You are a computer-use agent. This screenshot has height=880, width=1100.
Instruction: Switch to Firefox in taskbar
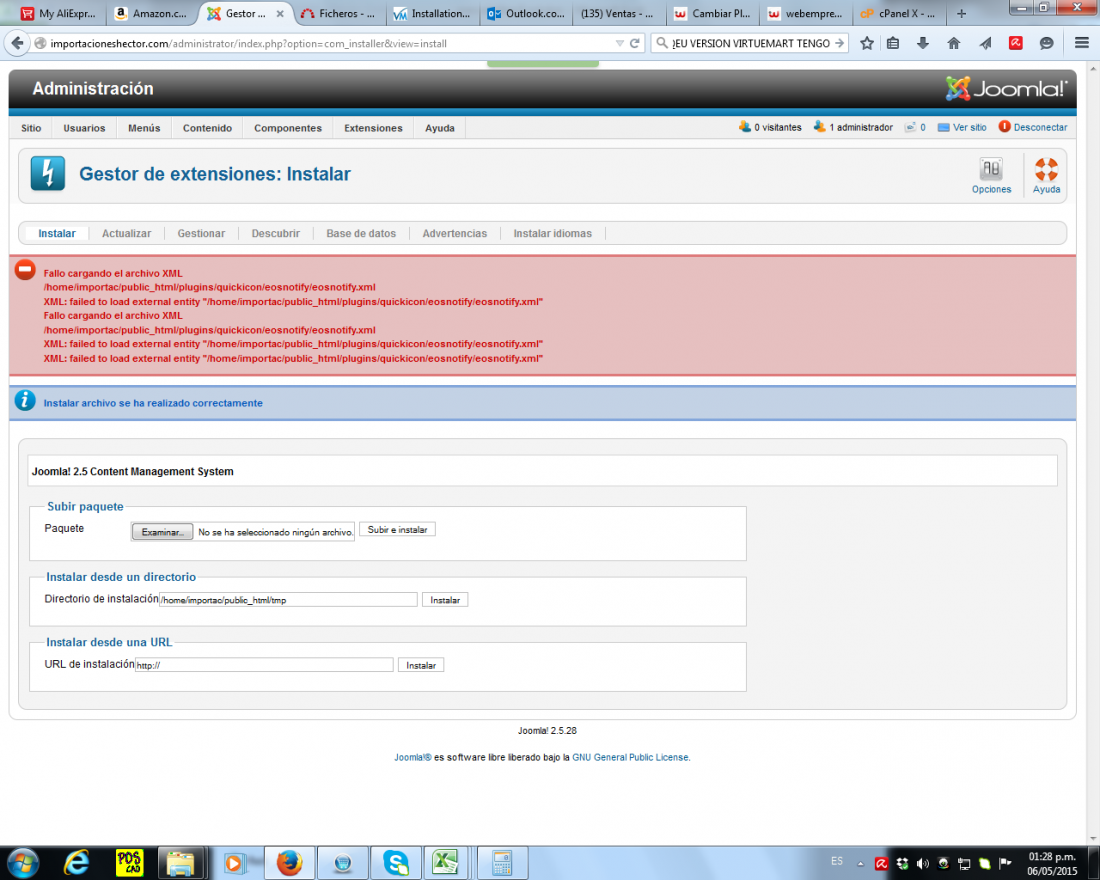pos(289,862)
